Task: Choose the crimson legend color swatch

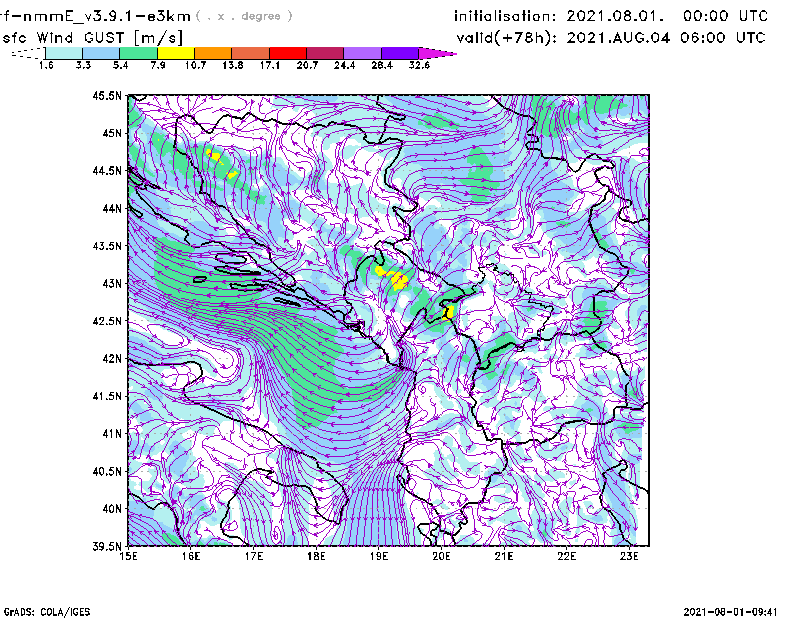Action: (325, 53)
